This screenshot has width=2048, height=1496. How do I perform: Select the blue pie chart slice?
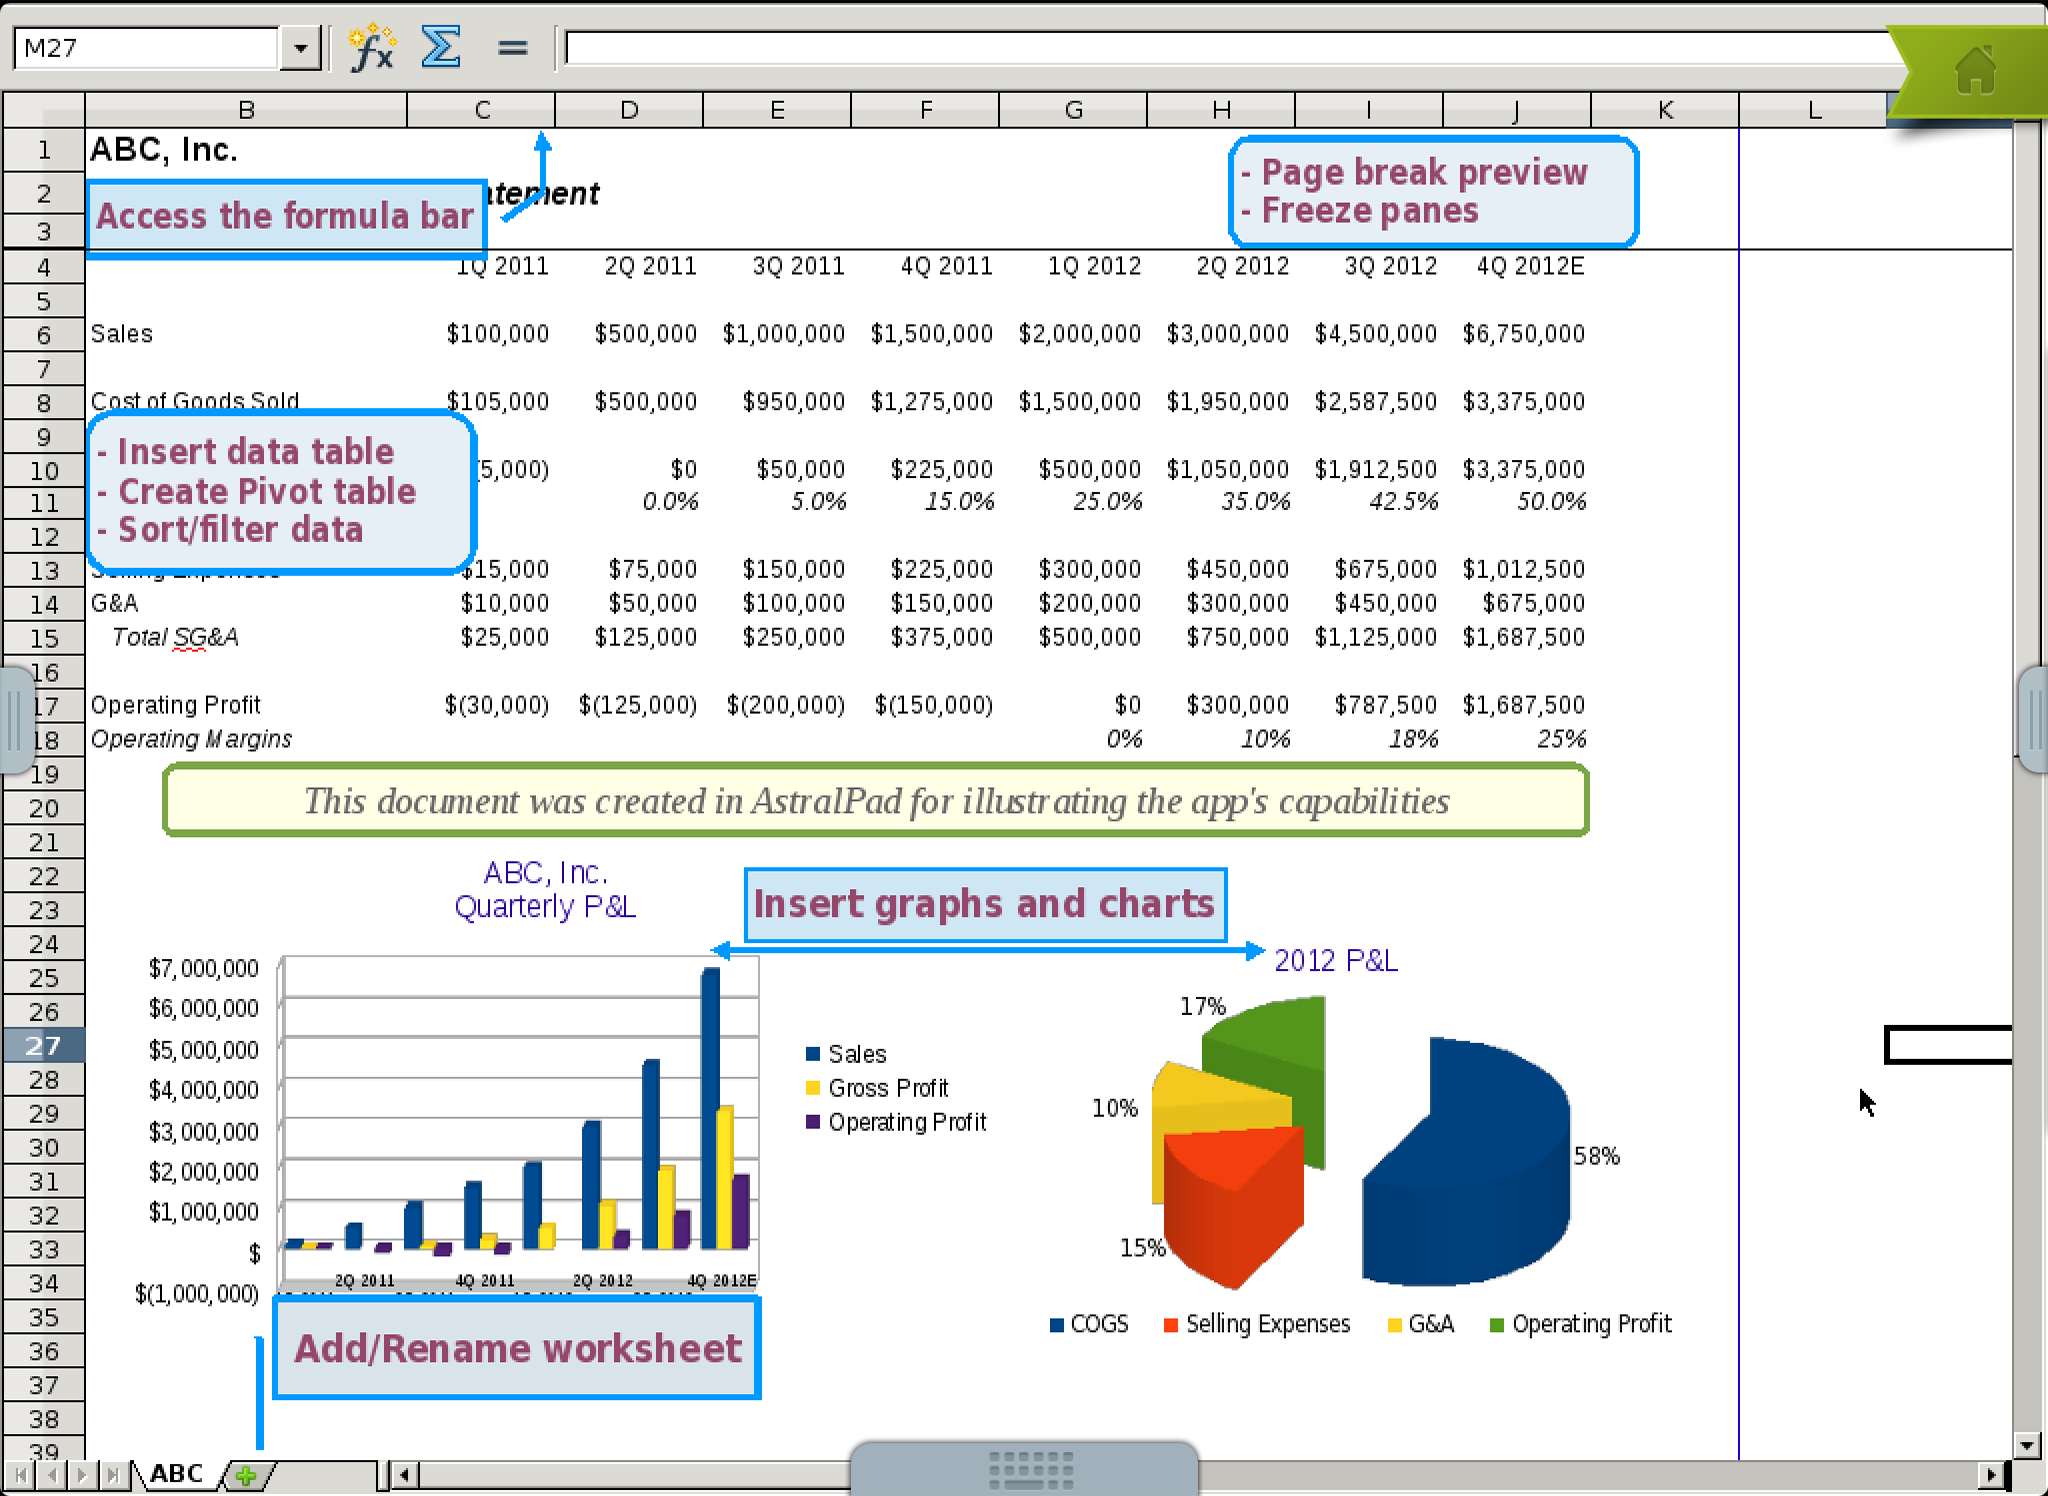tap(1480, 1170)
